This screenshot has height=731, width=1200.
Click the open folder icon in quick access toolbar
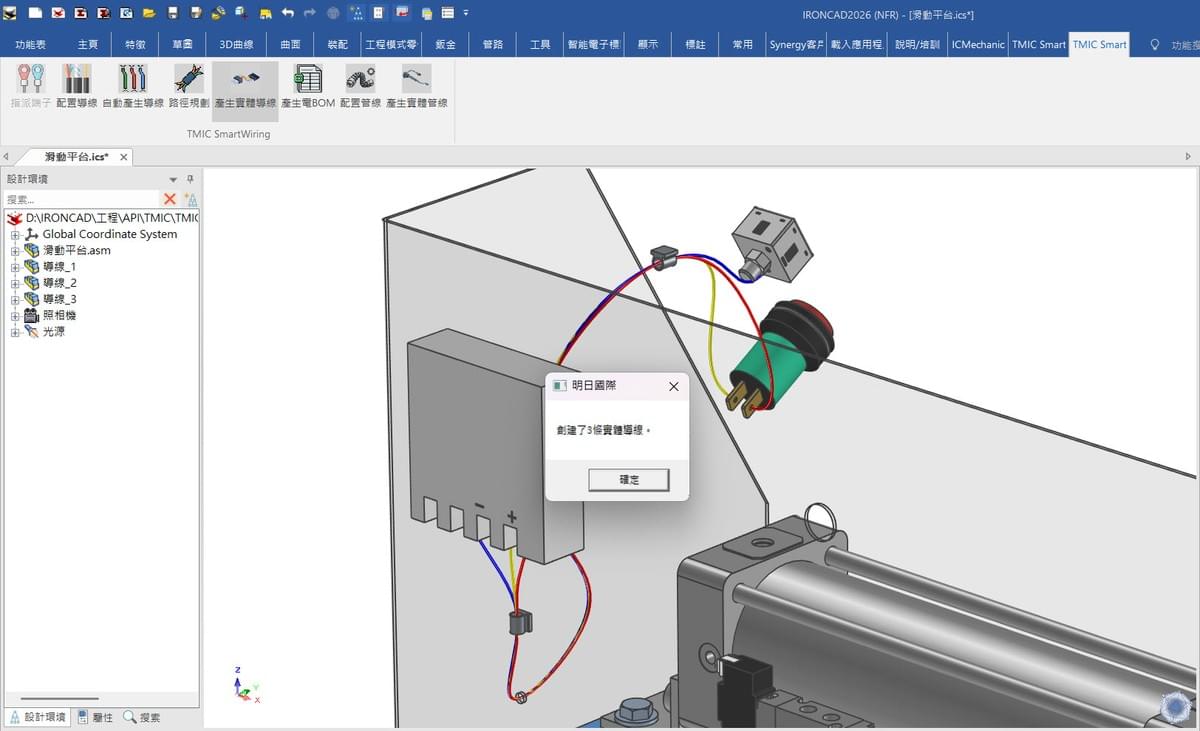(x=149, y=14)
